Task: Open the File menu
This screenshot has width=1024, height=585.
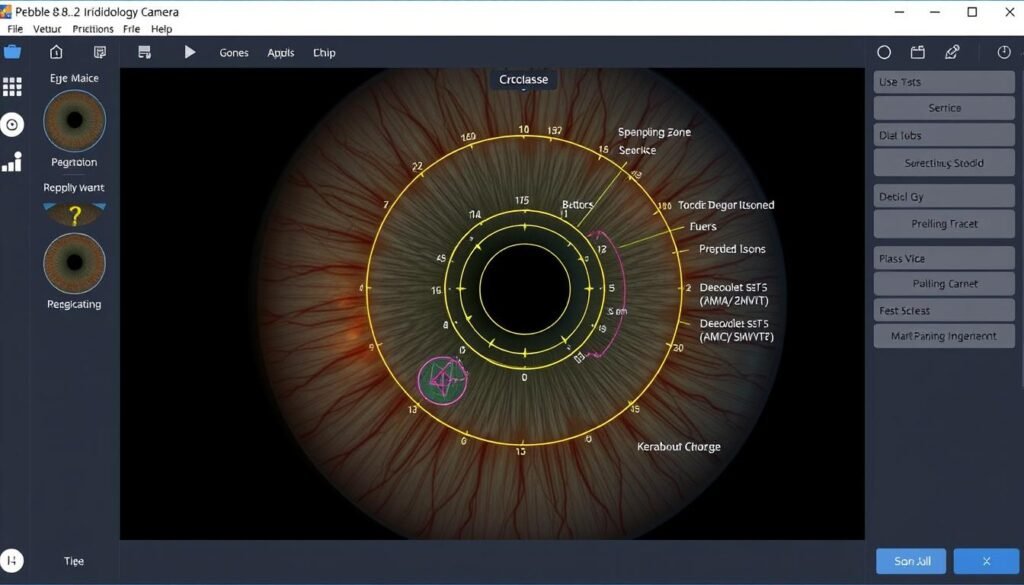Action: click(15, 29)
